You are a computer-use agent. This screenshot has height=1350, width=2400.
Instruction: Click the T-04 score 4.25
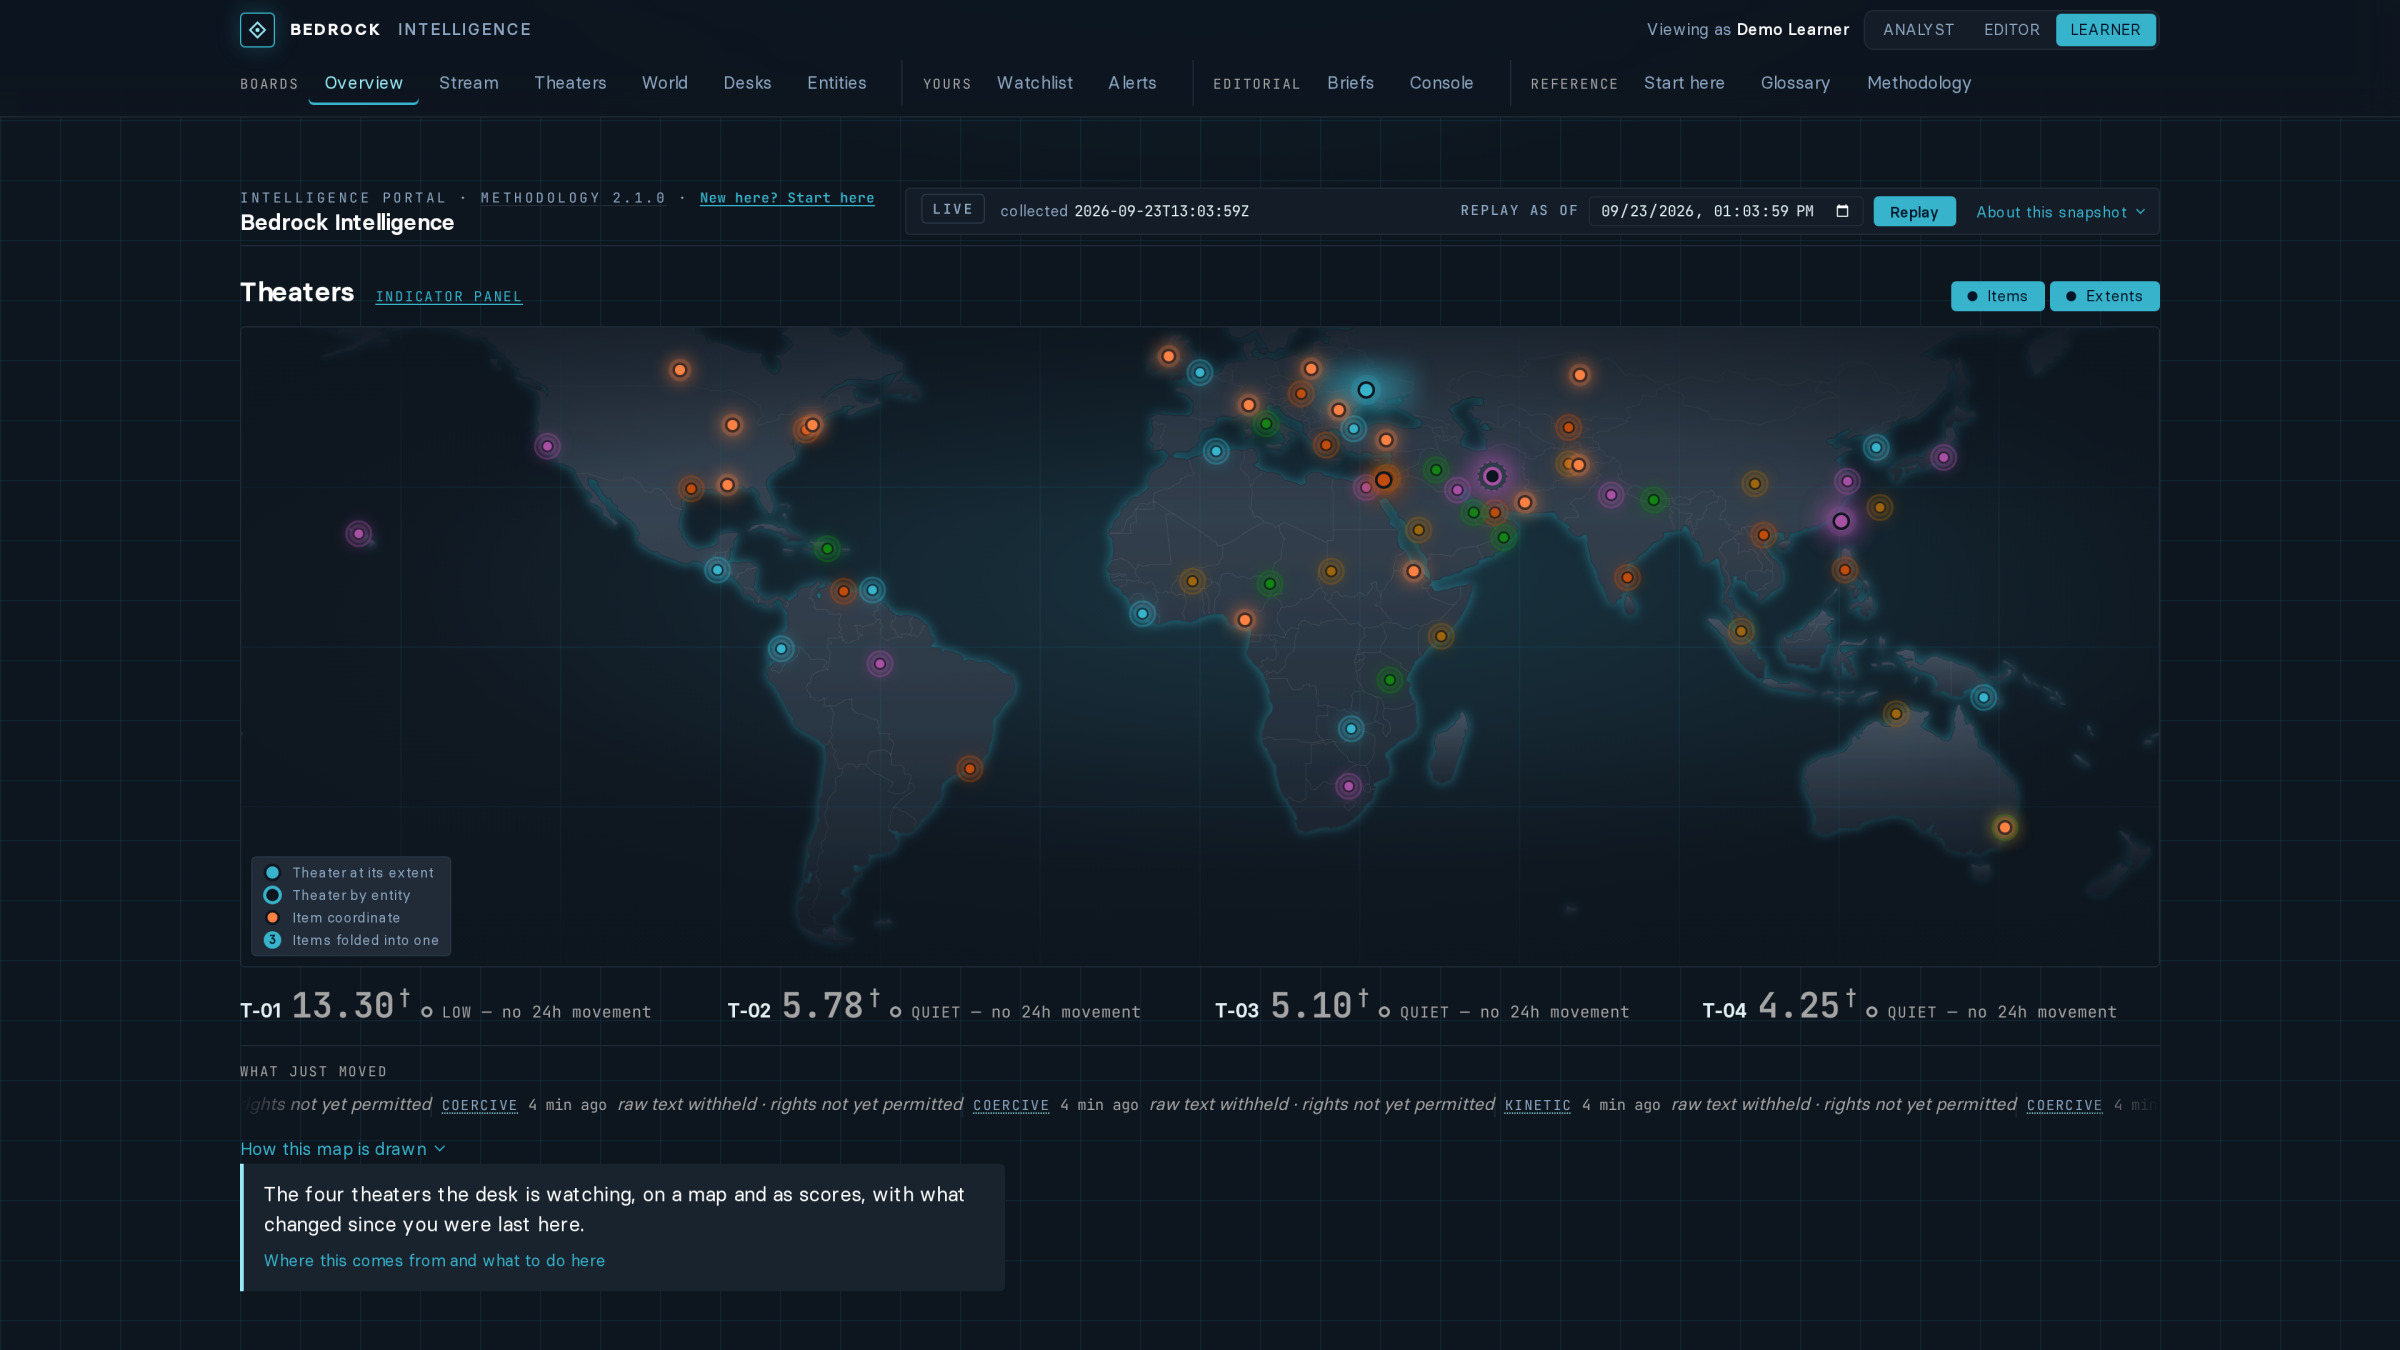1799,1006
